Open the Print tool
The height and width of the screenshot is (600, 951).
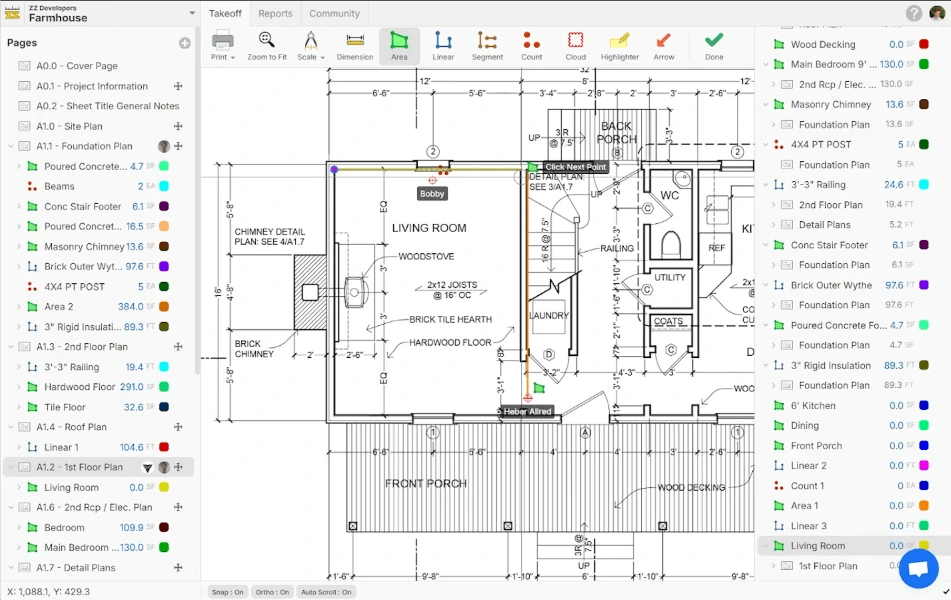tap(223, 47)
